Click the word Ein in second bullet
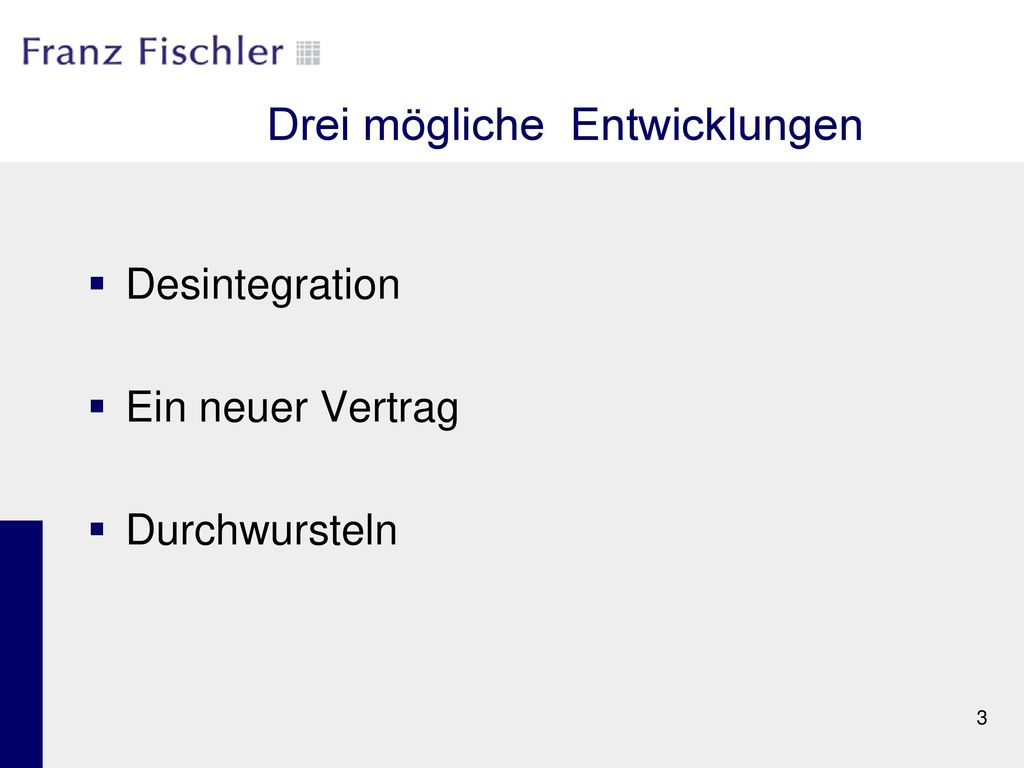The image size is (1024, 768). 156,407
